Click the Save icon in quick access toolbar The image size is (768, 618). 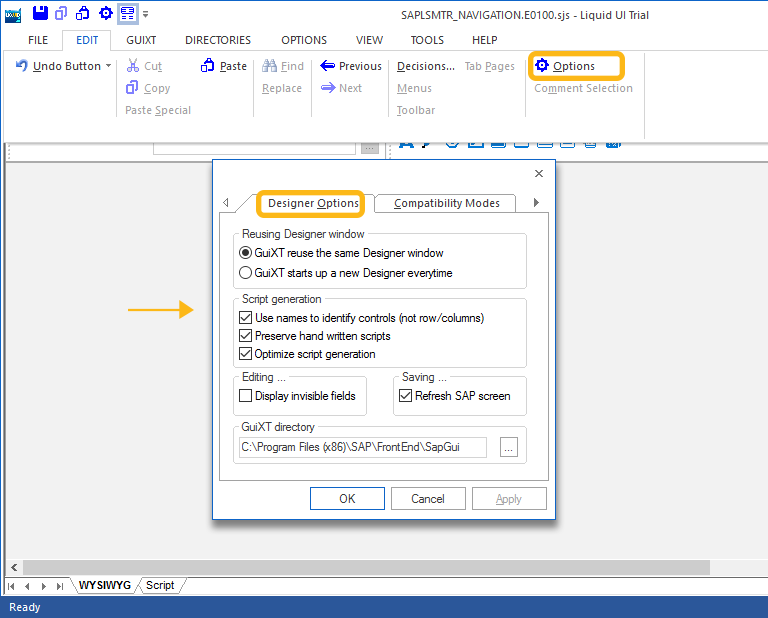[x=40, y=13]
